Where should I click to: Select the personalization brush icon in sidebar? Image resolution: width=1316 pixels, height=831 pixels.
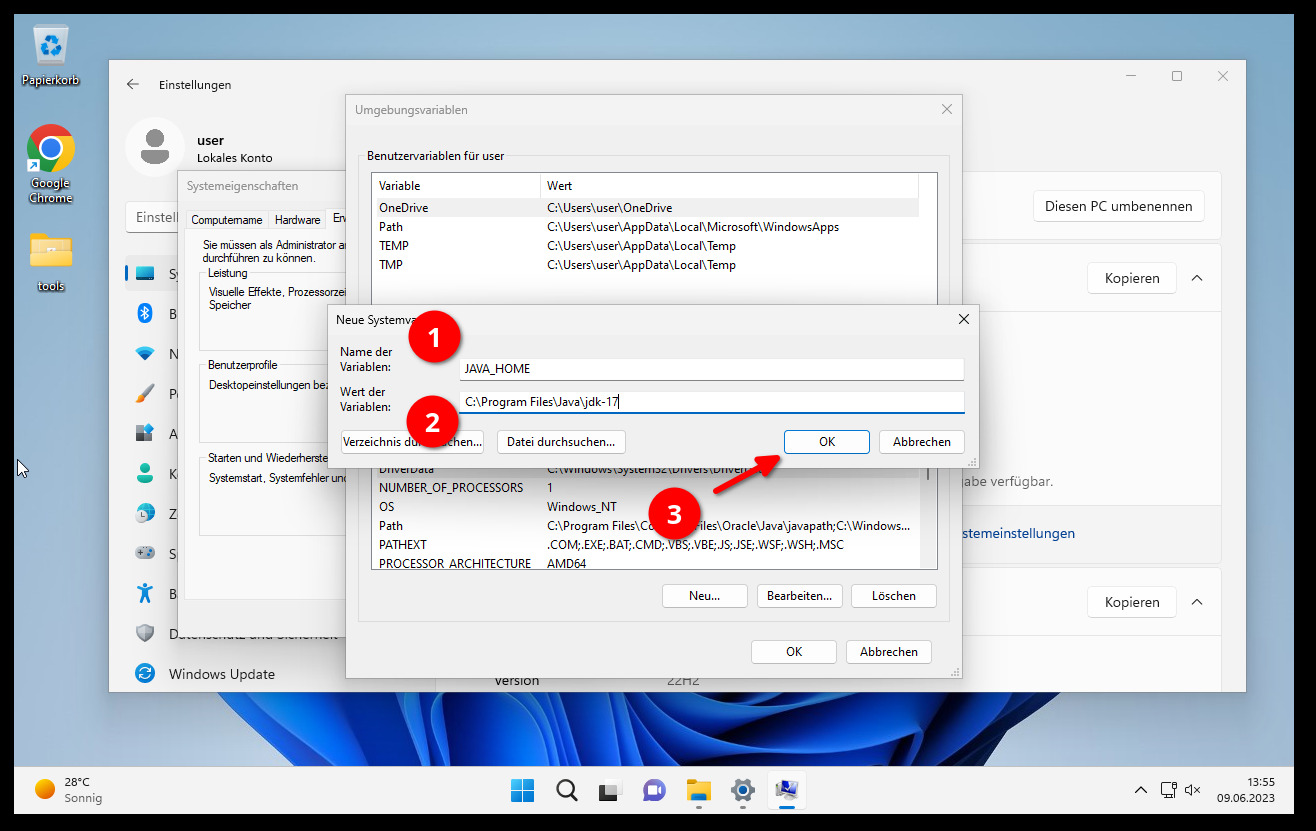click(145, 393)
